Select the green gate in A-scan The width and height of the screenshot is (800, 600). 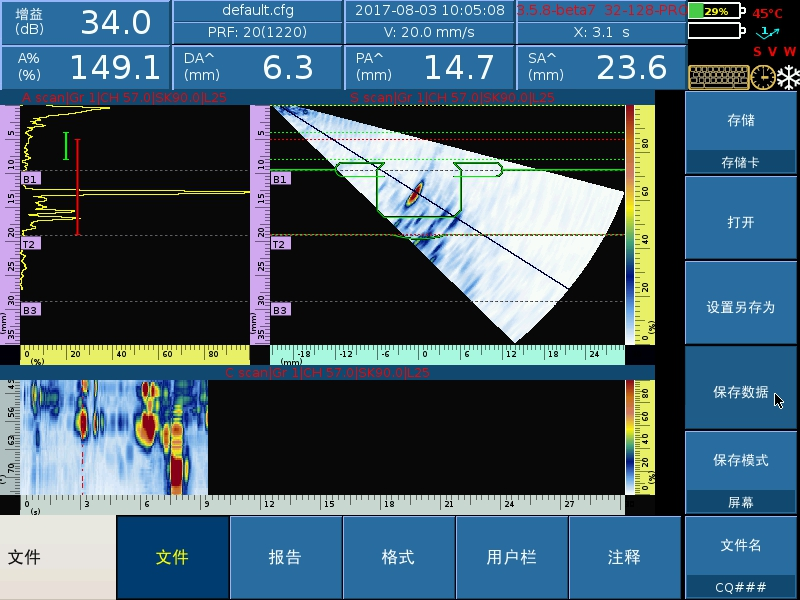click(x=66, y=146)
